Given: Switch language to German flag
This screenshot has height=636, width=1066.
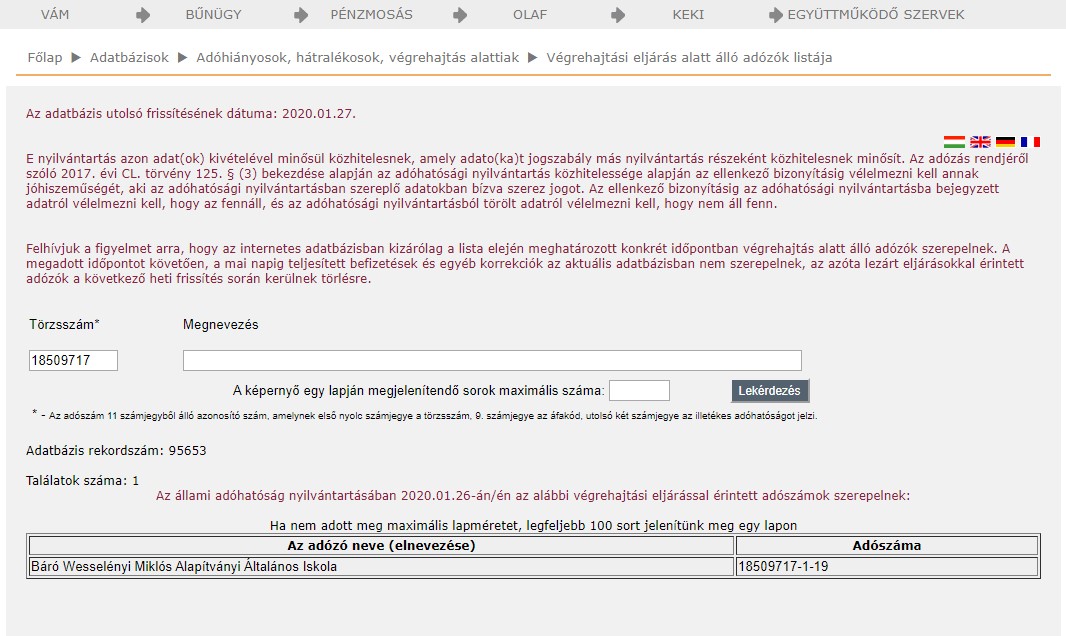Looking at the screenshot, I should (1005, 142).
